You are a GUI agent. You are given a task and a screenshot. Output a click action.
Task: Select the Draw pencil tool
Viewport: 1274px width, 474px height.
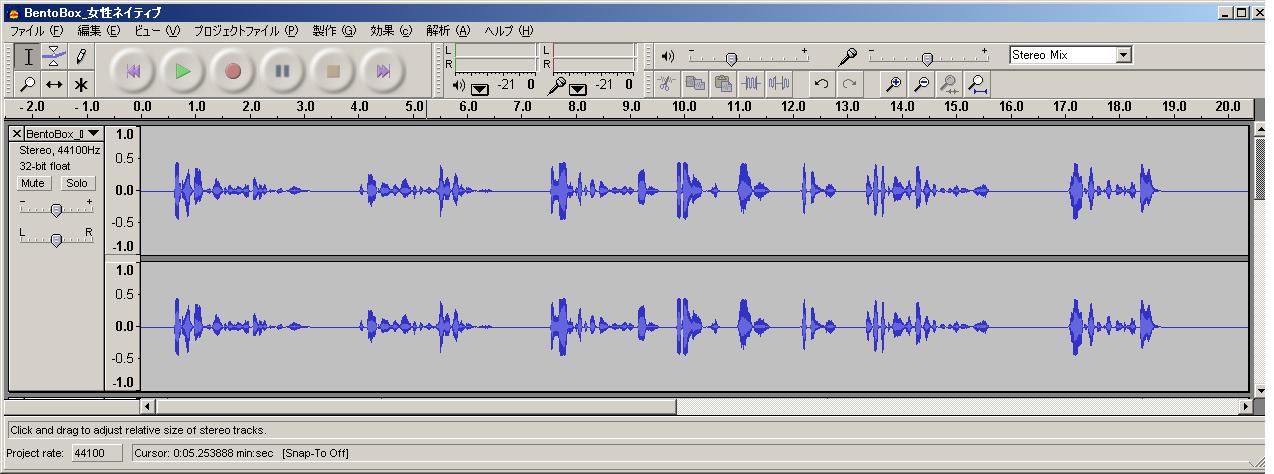80,57
